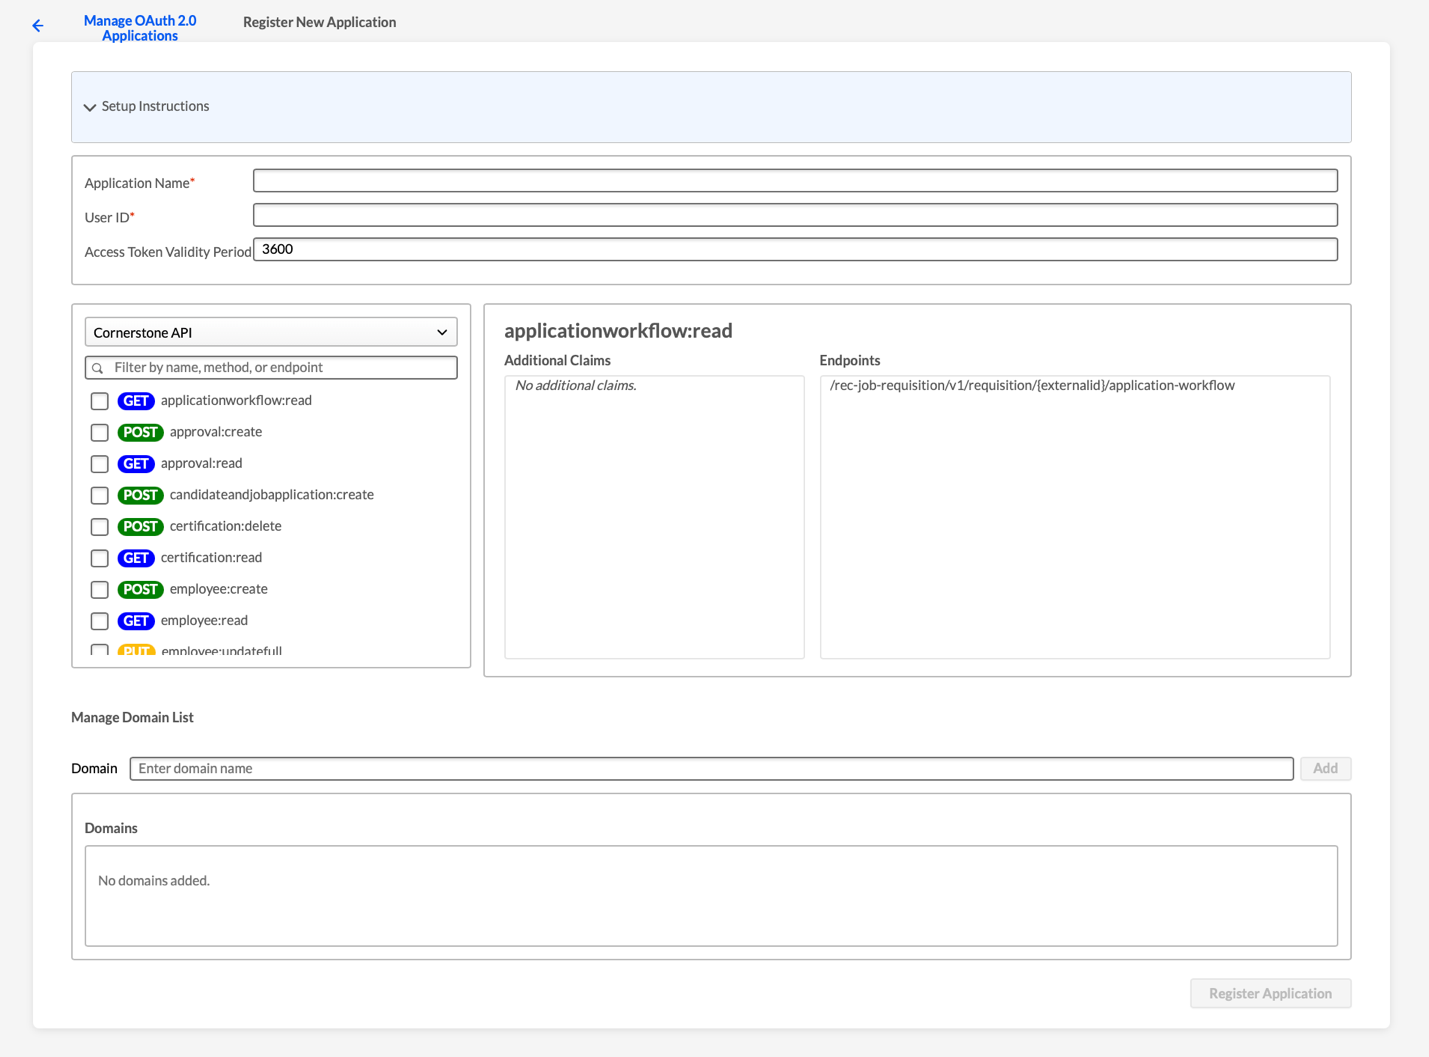Click the Manage Domain List heading

click(x=132, y=717)
